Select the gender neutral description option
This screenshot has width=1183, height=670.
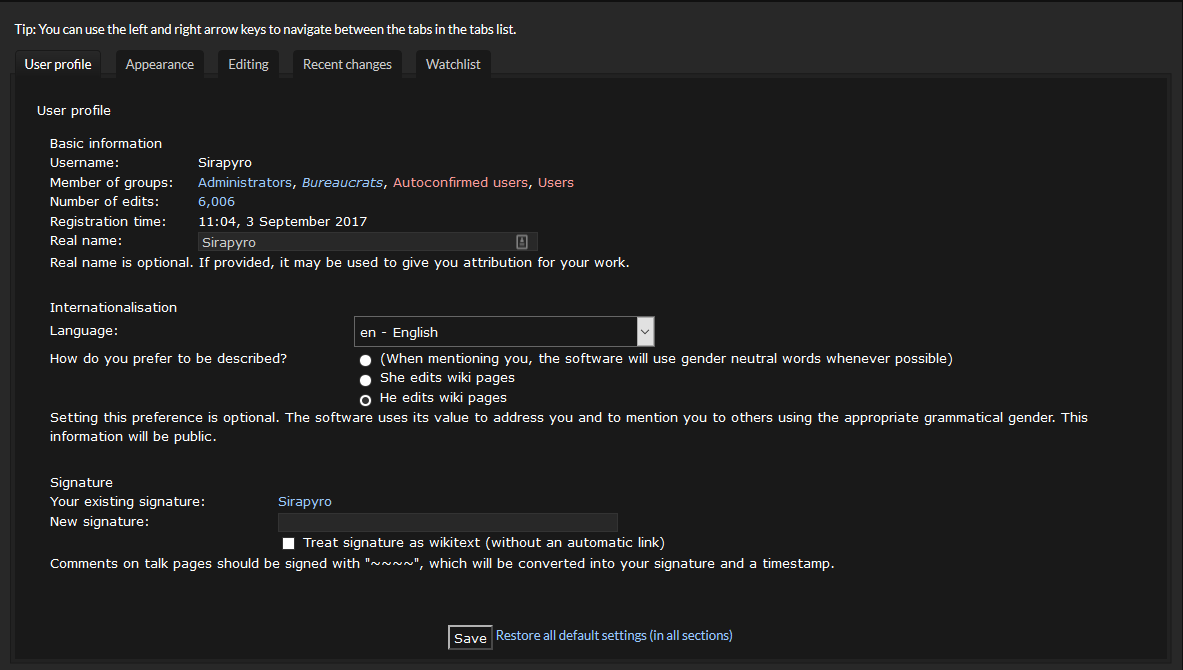point(365,360)
